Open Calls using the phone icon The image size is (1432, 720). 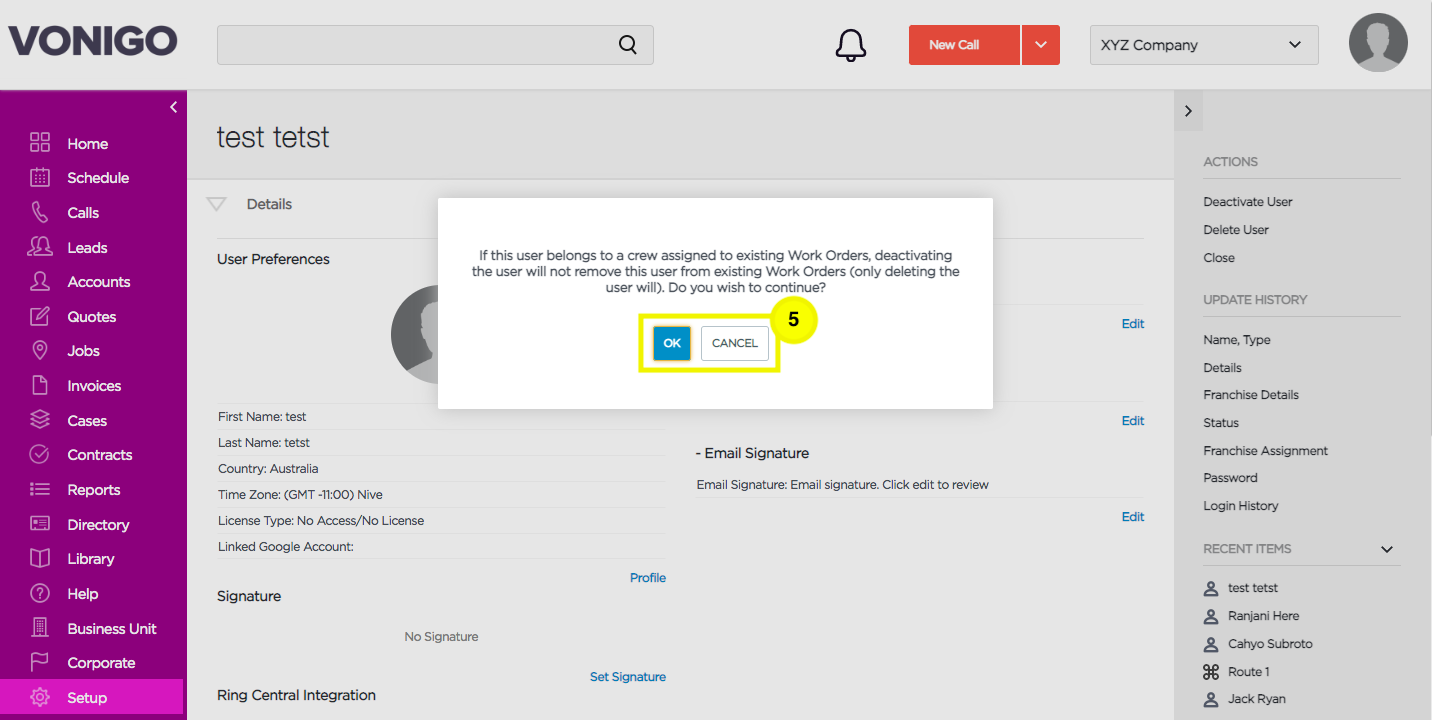[x=40, y=213]
